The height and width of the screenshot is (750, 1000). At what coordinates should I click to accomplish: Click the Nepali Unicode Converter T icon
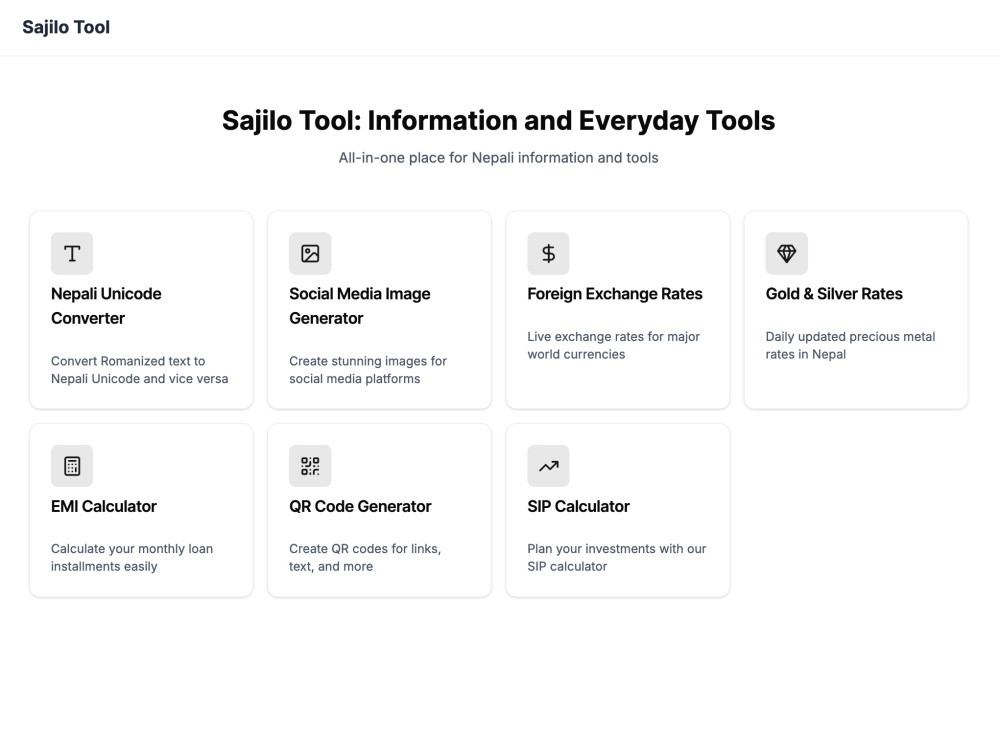pos(72,253)
